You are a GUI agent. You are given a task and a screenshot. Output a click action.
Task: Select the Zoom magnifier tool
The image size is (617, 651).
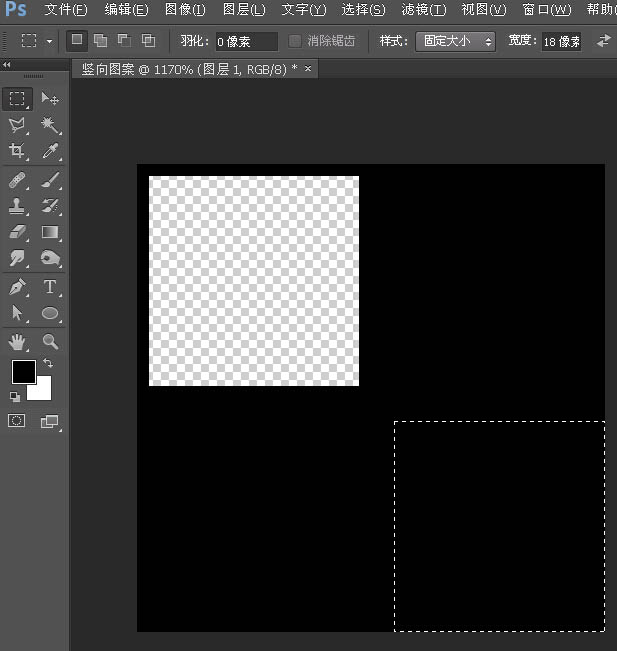point(50,342)
